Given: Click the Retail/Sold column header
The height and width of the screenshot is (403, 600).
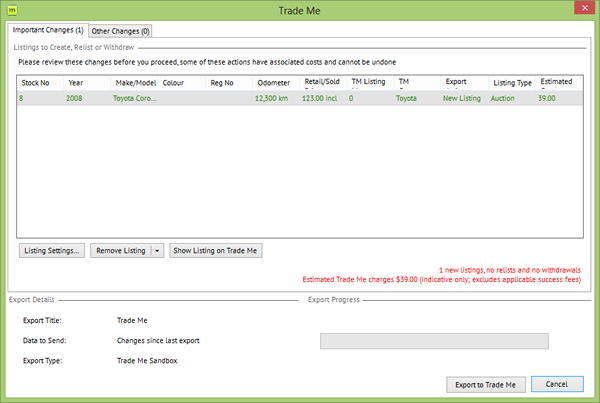Looking at the screenshot, I should [x=323, y=83].
